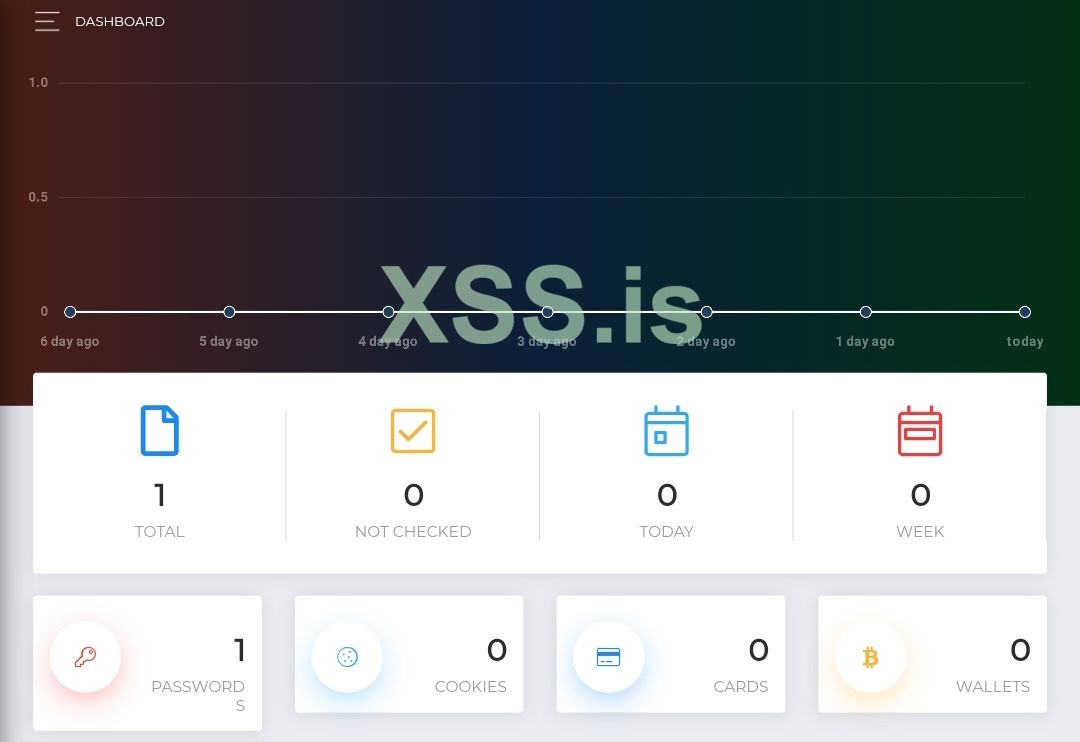Click the CARDS label
The height and width of the screenshot is (742, 1080).
pos(741,686)
